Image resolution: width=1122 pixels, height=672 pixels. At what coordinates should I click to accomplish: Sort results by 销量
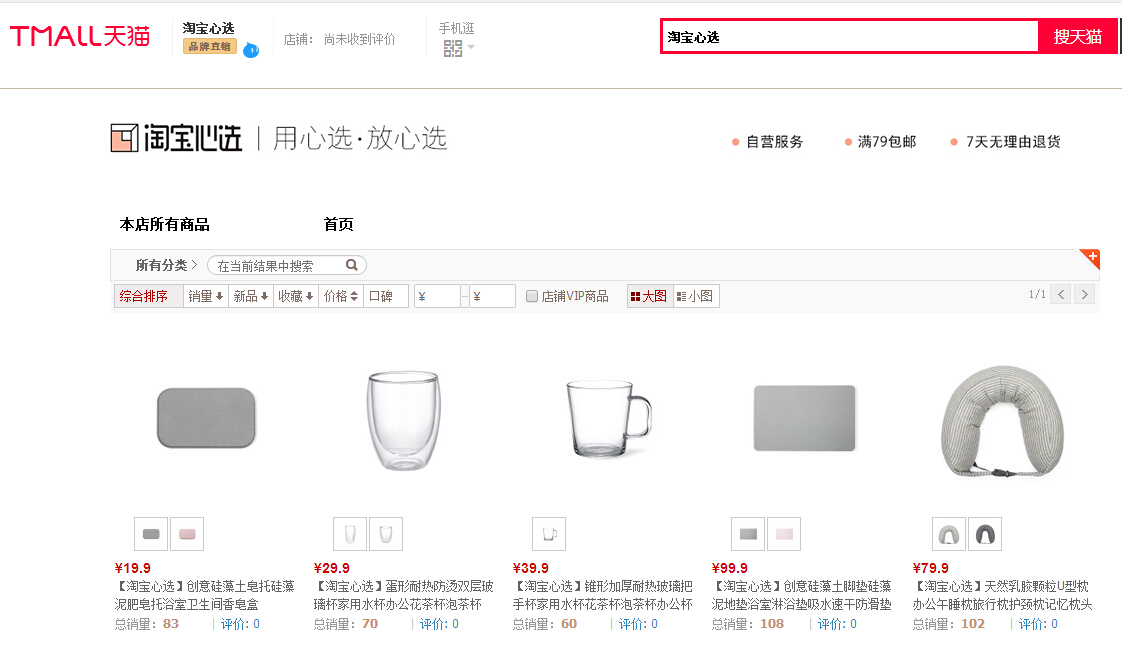coord(206,297)
